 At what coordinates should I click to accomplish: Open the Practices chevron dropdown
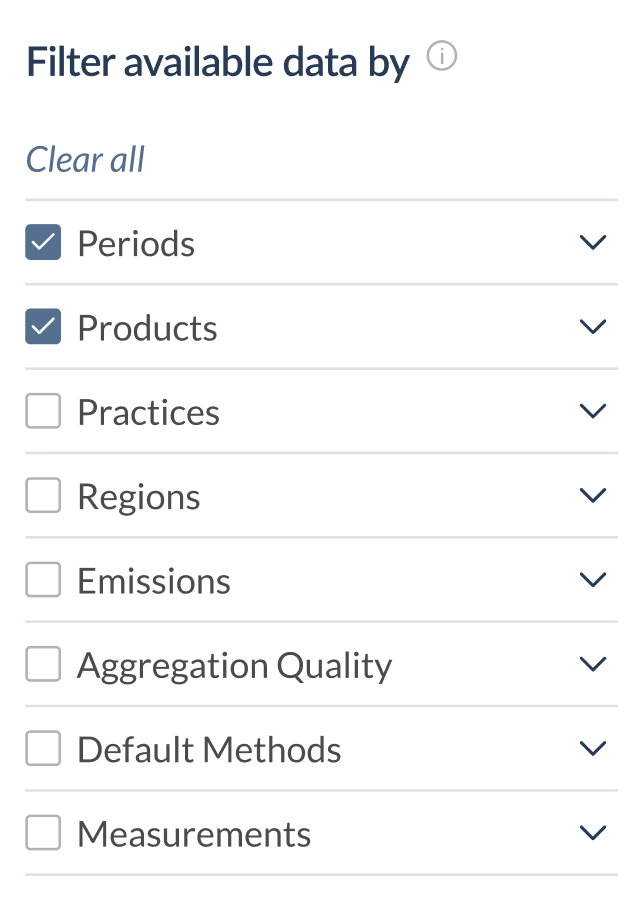[x=593, y=411]
